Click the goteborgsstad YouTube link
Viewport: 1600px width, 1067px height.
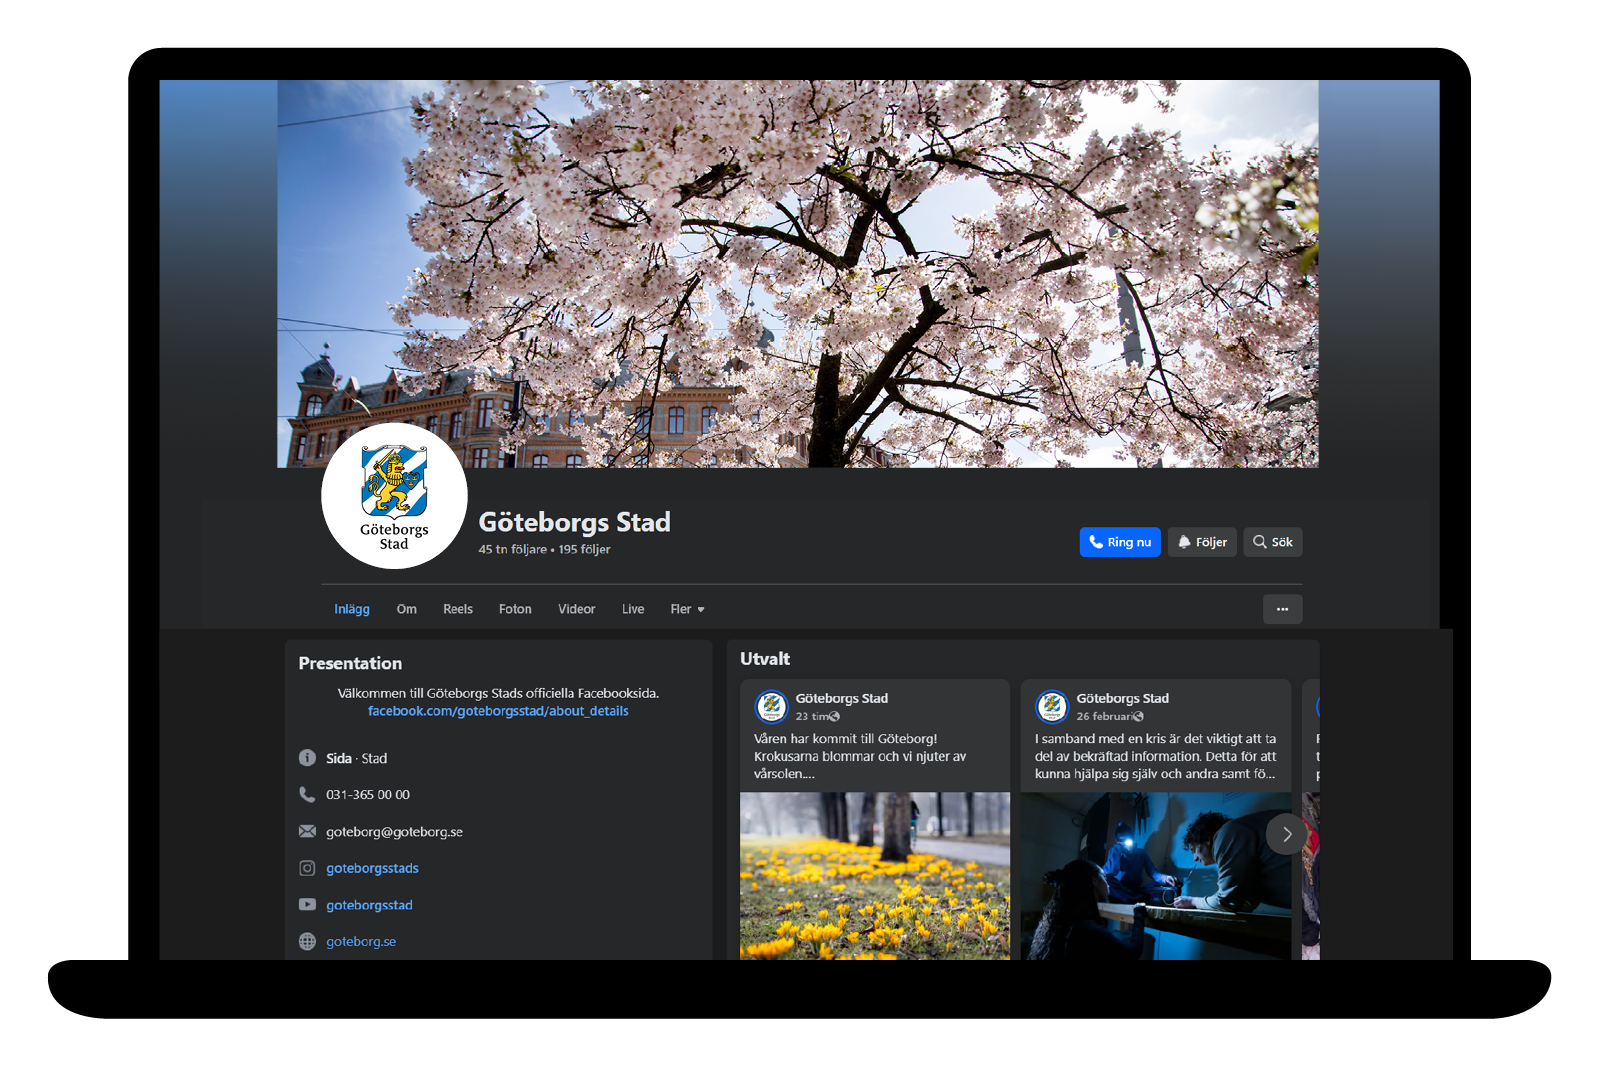[x=369, y=905]
